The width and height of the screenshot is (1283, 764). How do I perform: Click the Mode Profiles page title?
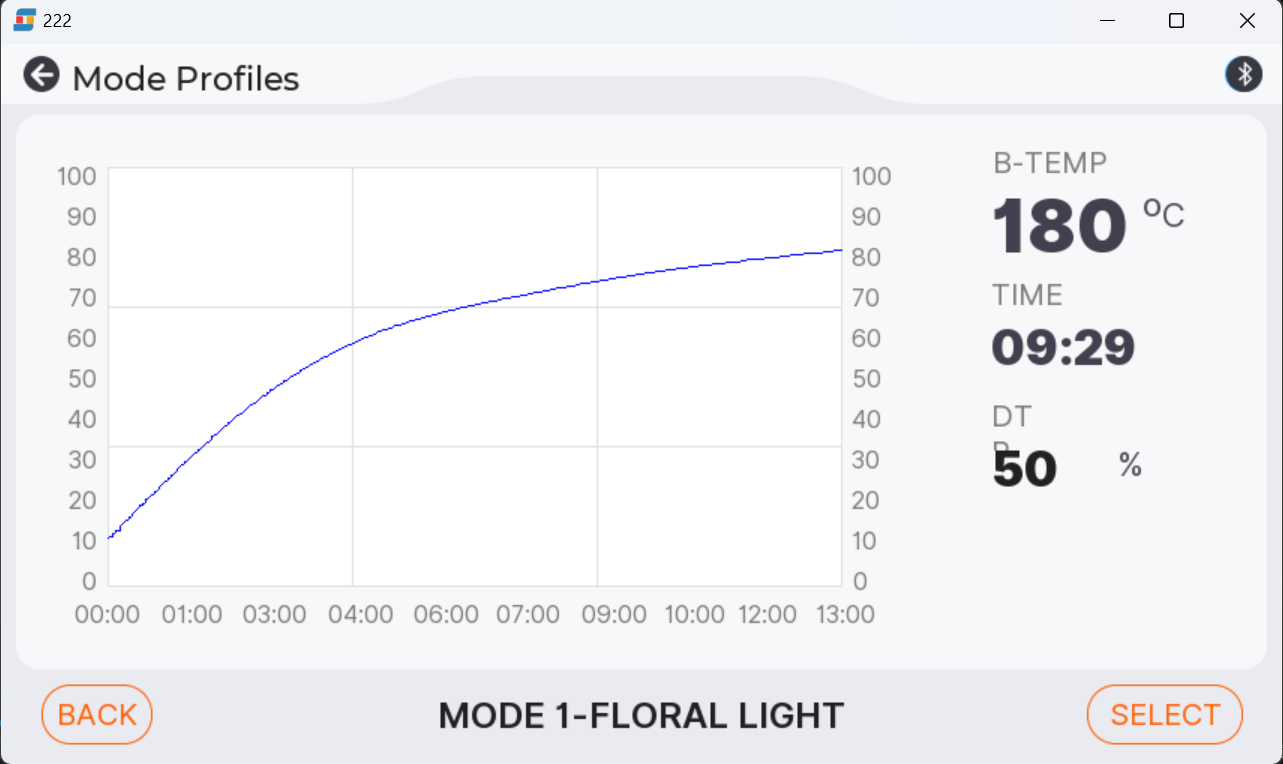coord(186,78)
